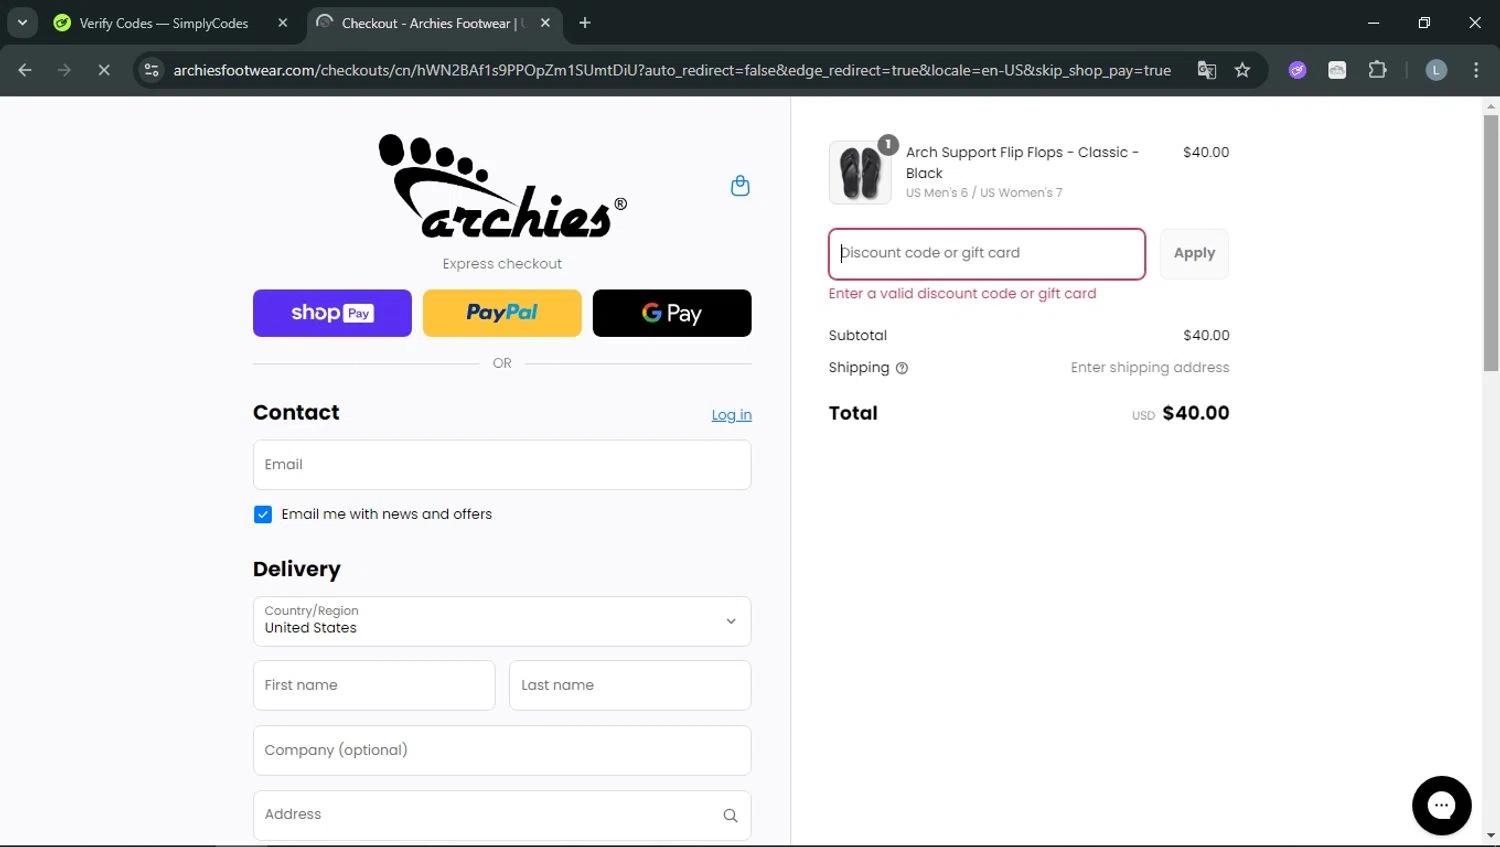Expand the Country/Region dropdown
Viewport: 1500px width, 847px height.
coord(502,621)
